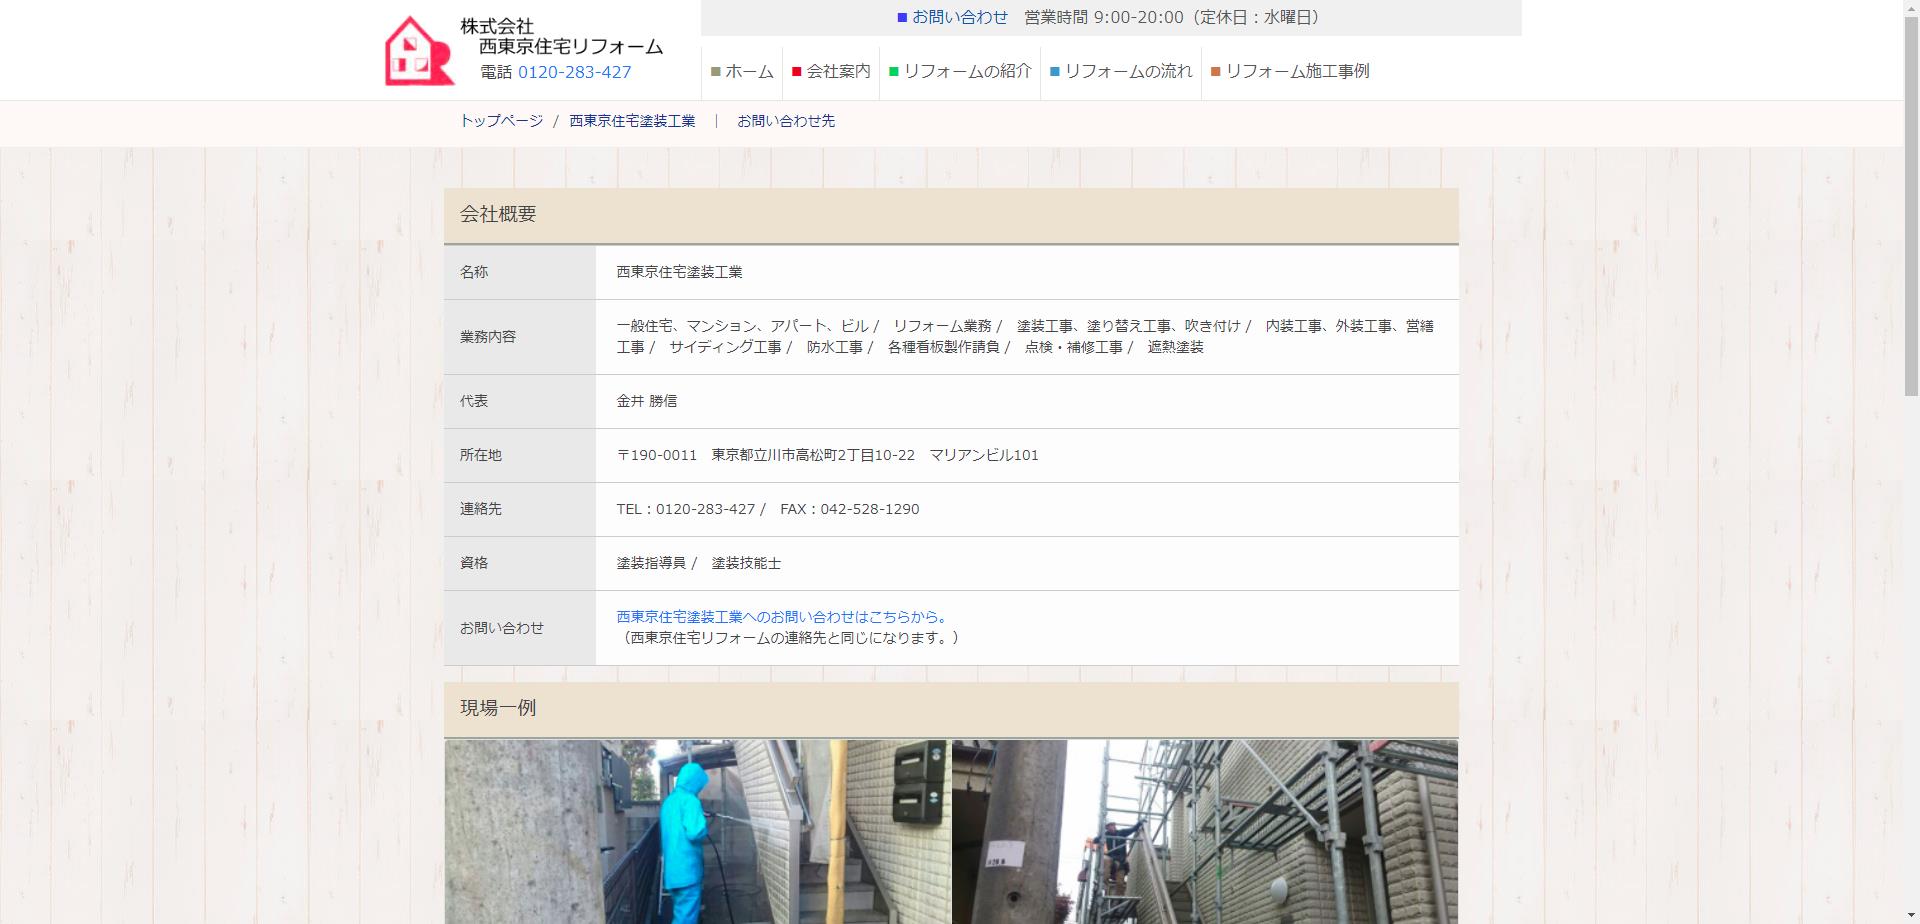Open the pressure-washing worker photo

[697, 831]
